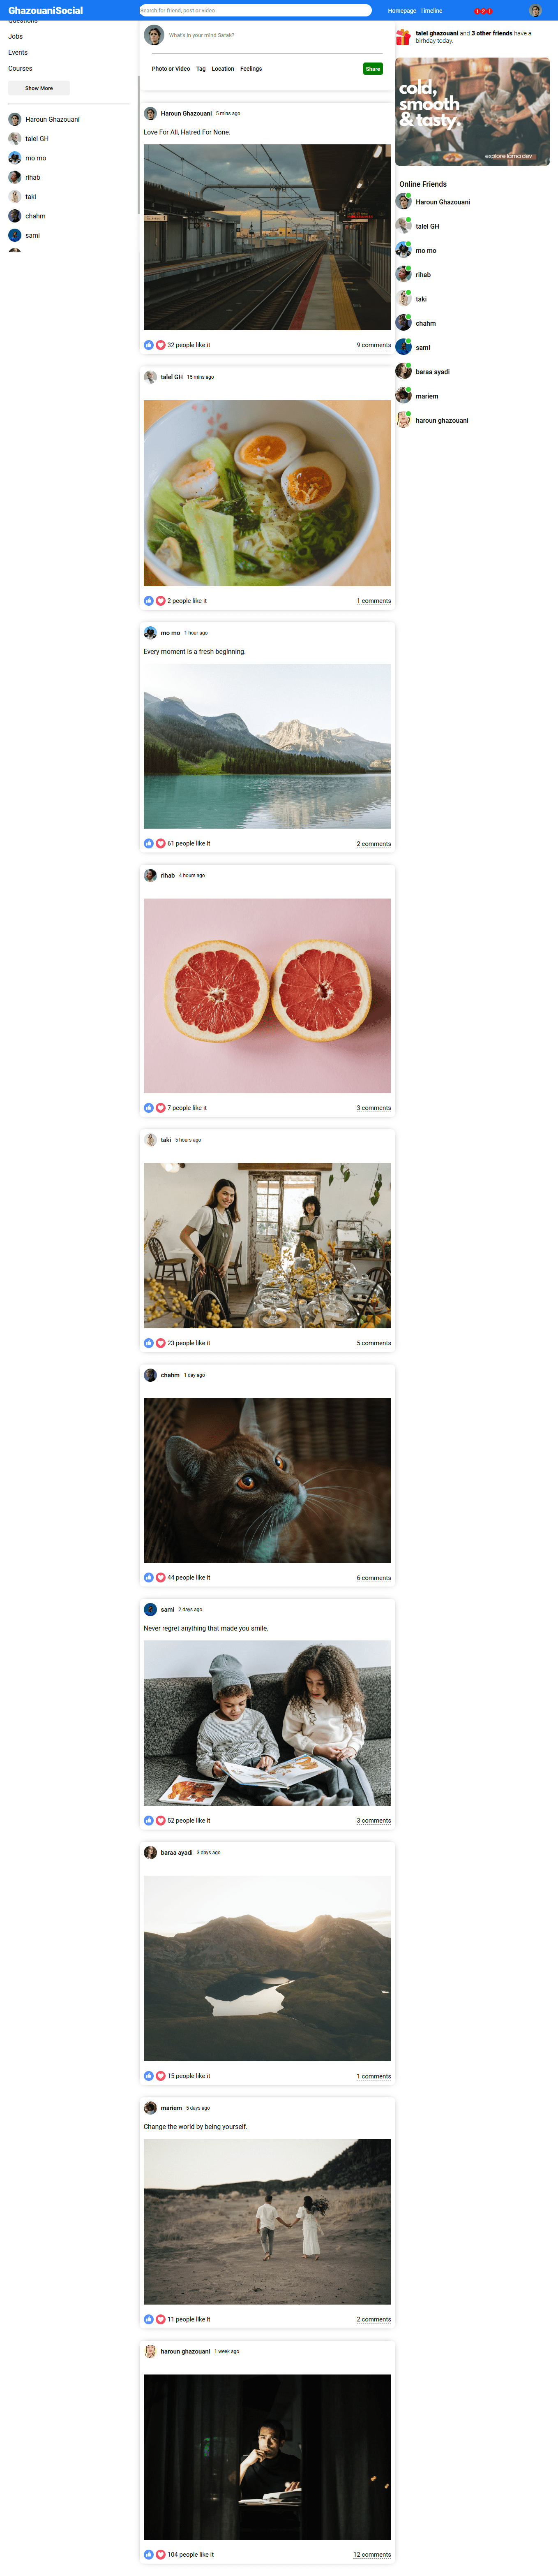Image resolution: width=558 pixels, height=2576 pixels.
Task: Open 12 comments on haroun ghazouani's post
Action: (x=372, y=2555)
